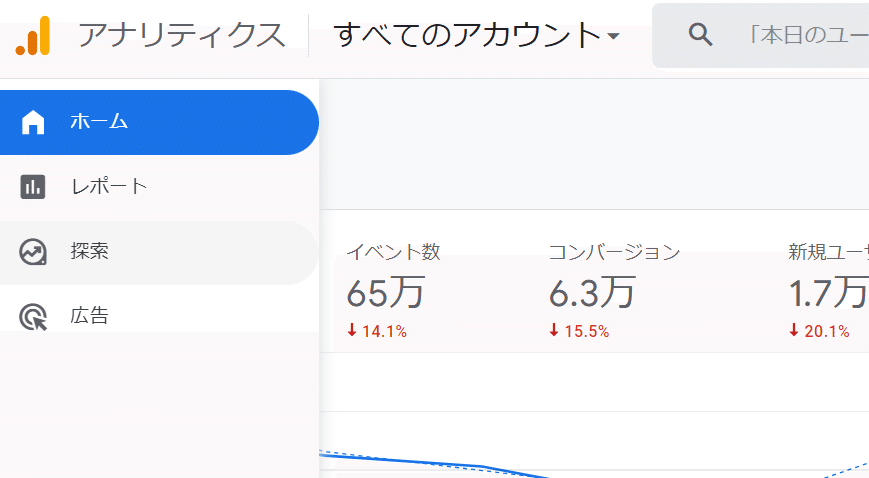869x478 pixels.
Task: Select the 新規ユーザー metric tab
Action: [828, 252]
